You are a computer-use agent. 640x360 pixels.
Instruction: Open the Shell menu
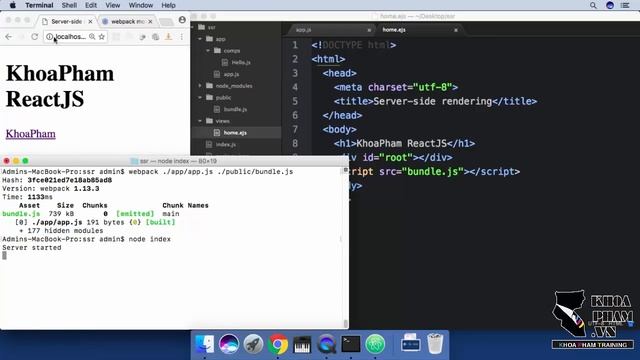coord(69,5)
